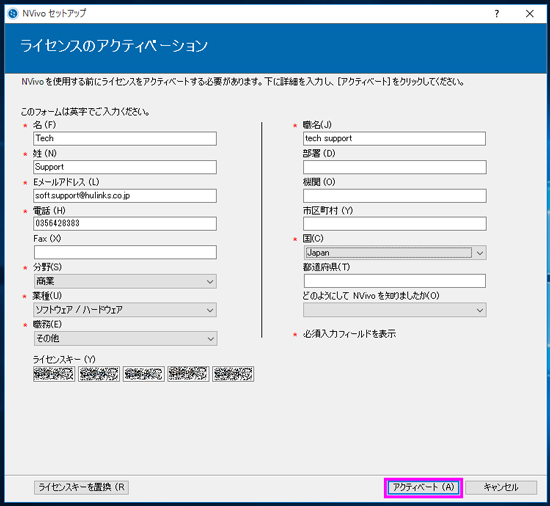Click the NVivo logo icon in title bar
Screen dimensions: 550x506
click(13, 14)
